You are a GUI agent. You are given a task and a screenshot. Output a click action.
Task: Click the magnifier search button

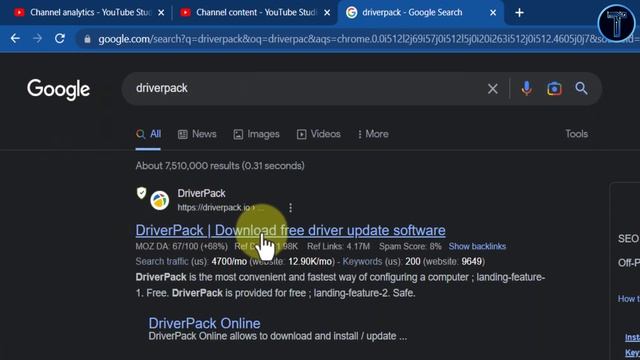[x=581, y=88]
